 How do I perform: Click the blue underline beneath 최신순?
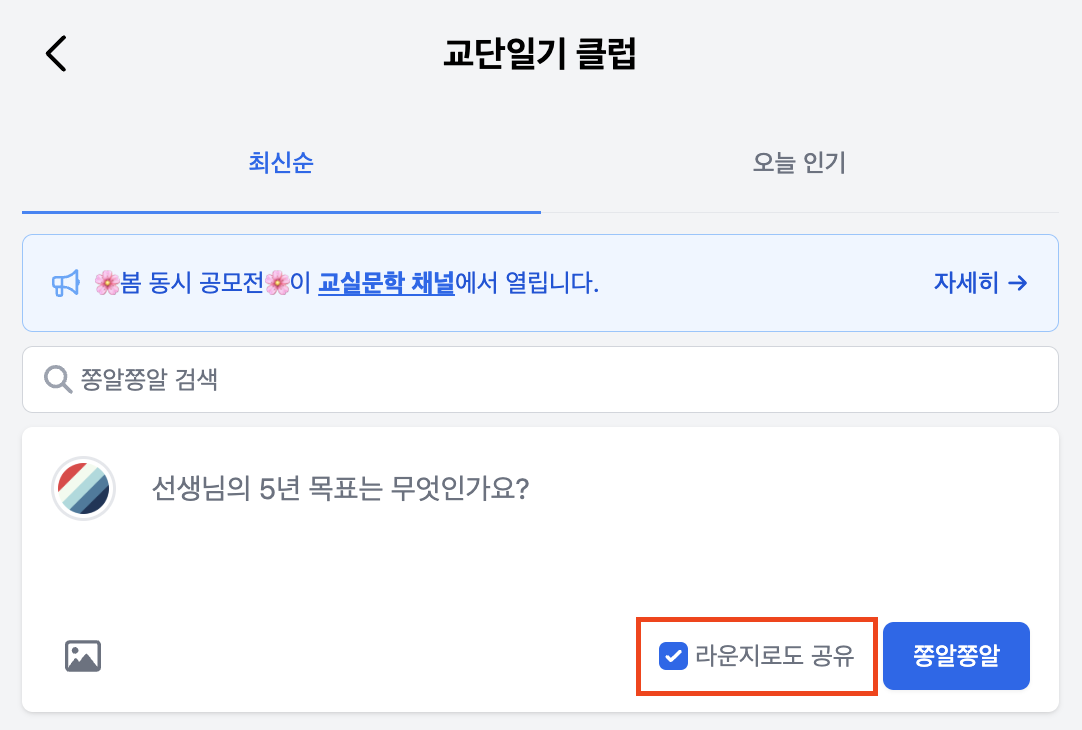(281, 212)
